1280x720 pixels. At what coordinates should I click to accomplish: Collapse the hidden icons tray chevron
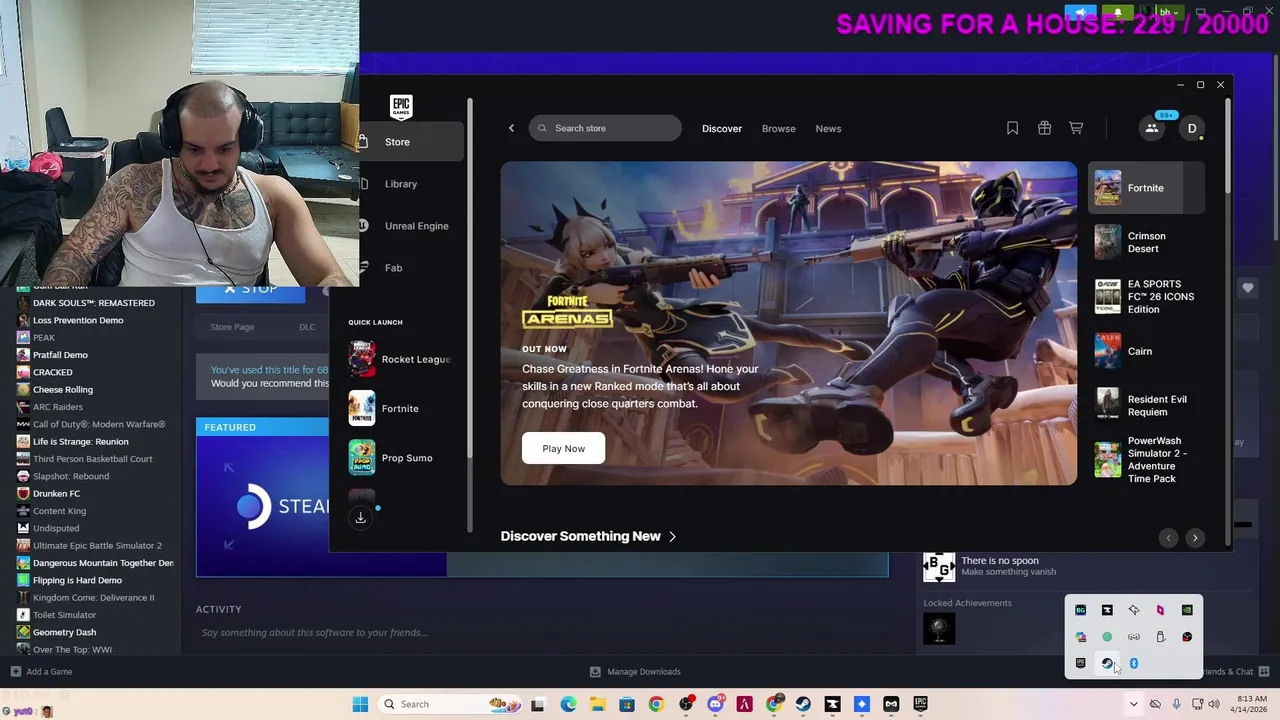point(1133,704)
